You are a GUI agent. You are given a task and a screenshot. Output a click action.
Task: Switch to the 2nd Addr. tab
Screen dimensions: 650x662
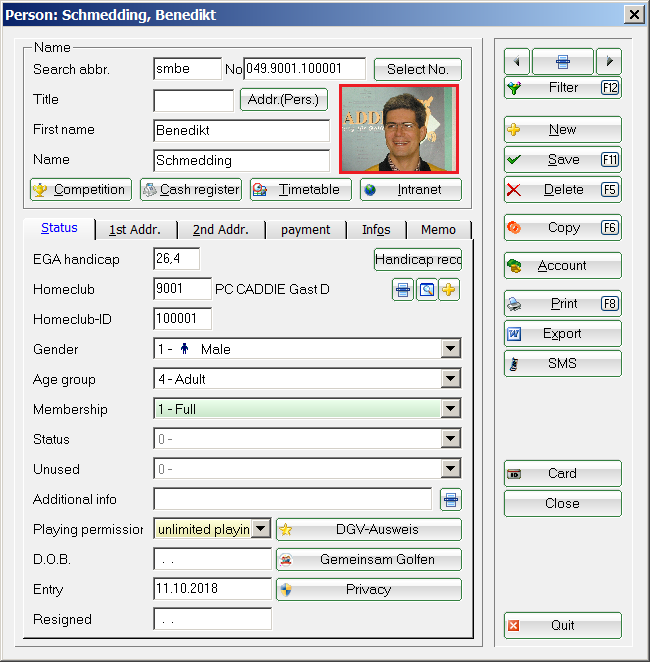coord(221,230)
